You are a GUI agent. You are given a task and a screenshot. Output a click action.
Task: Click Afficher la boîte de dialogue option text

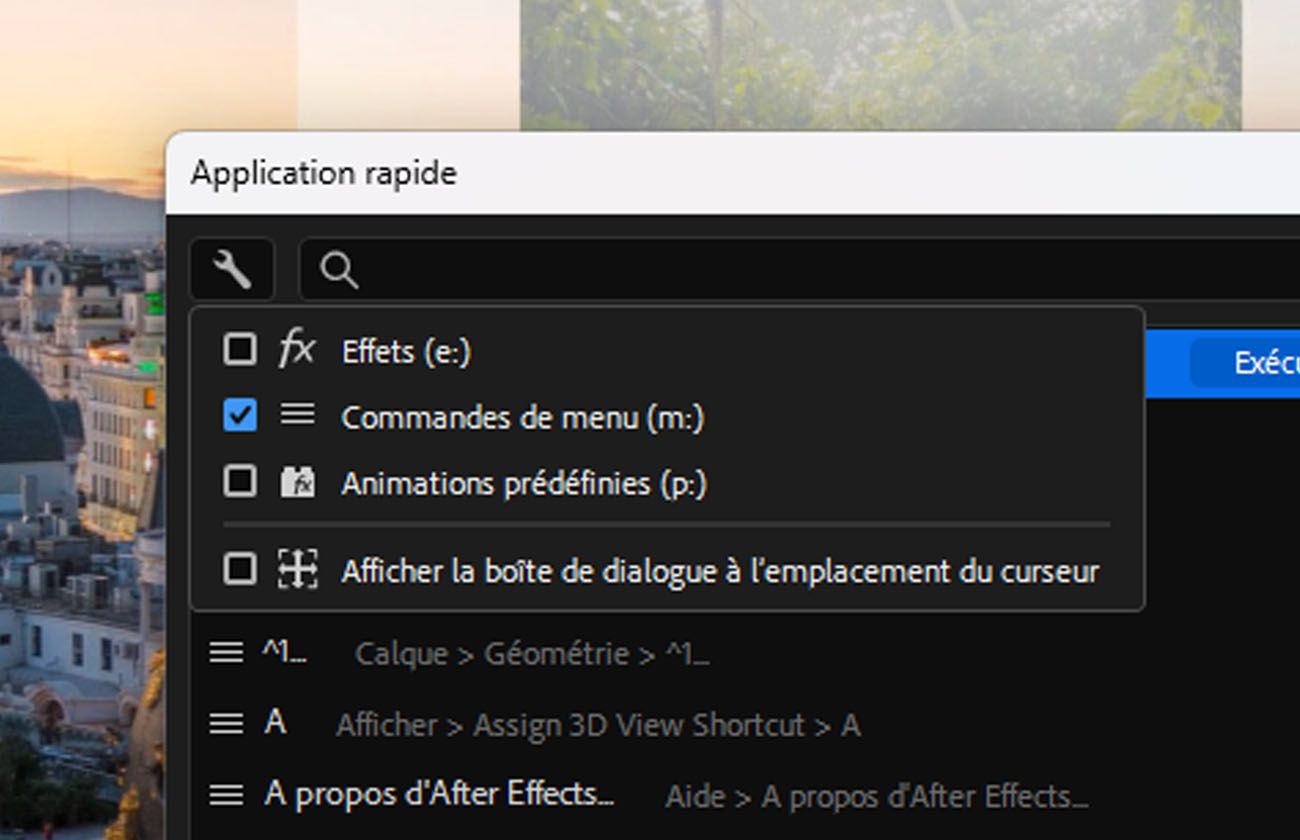[720, 572]
